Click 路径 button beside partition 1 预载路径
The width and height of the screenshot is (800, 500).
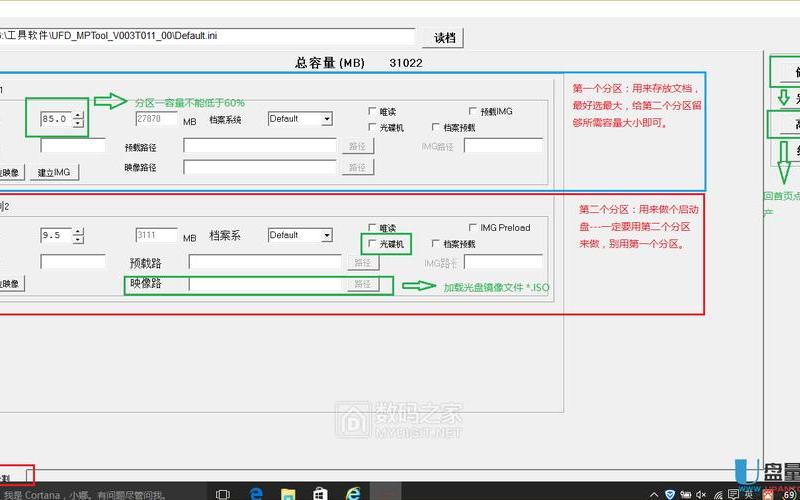358,146
